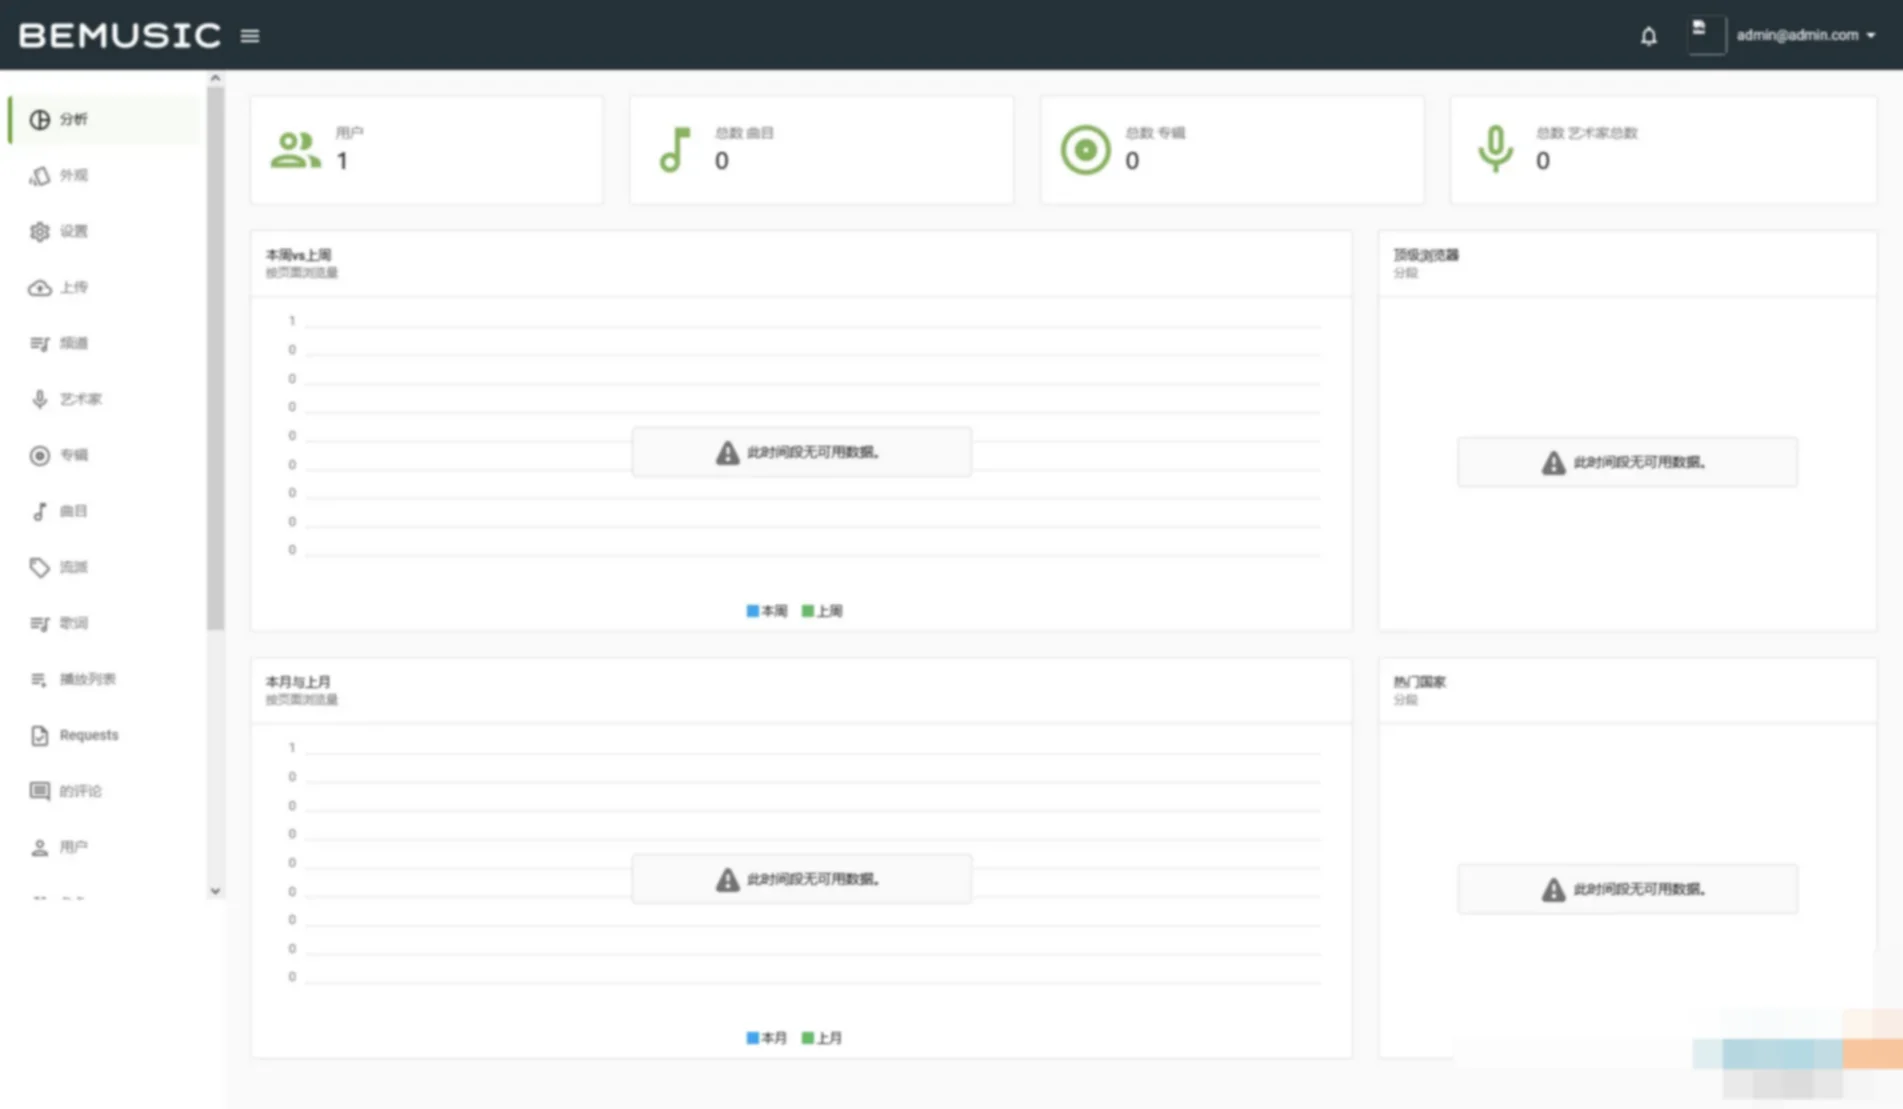Open the comments icon in the sidebar

pyautogui.click(x=39, y=792)
